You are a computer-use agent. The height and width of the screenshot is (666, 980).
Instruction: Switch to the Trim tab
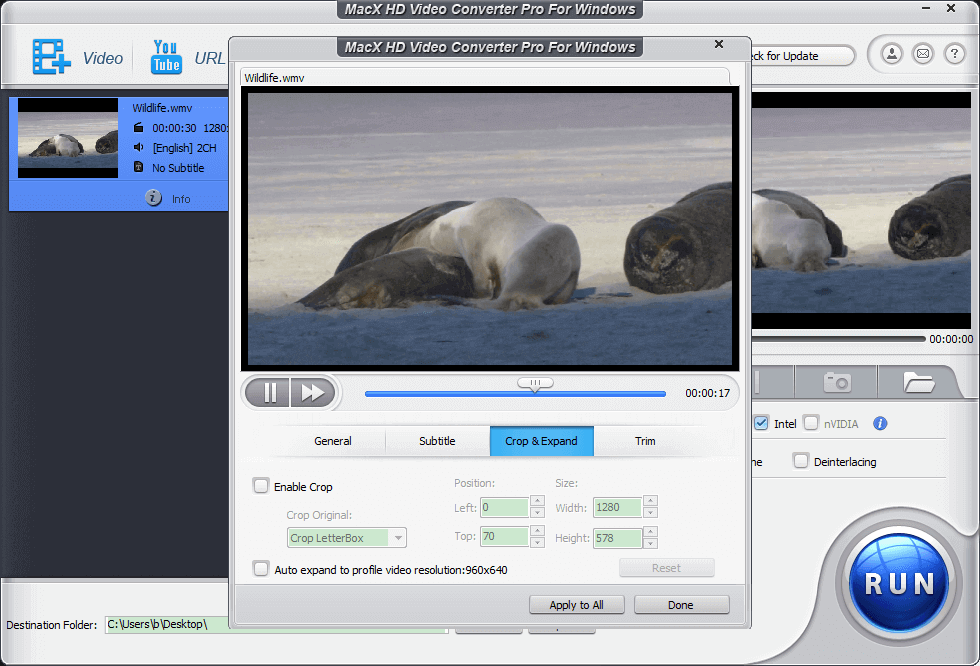(646, 441)
